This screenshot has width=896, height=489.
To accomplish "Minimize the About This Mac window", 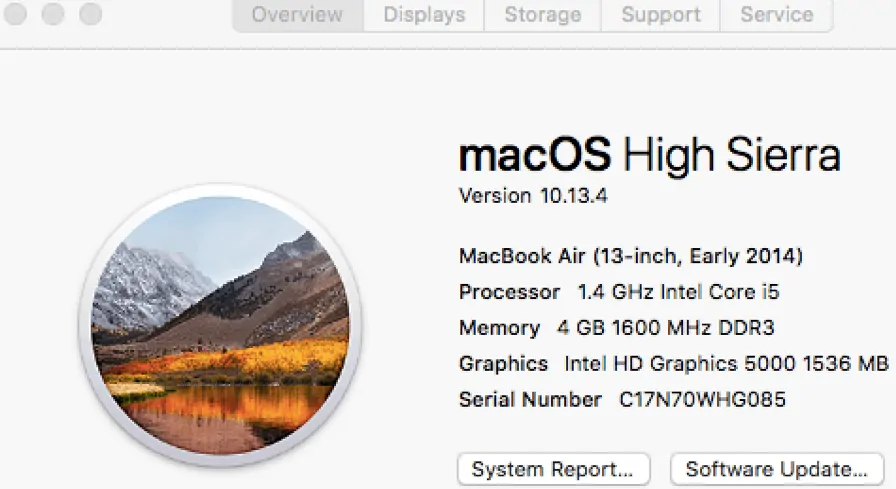I will tap(53, 14).
